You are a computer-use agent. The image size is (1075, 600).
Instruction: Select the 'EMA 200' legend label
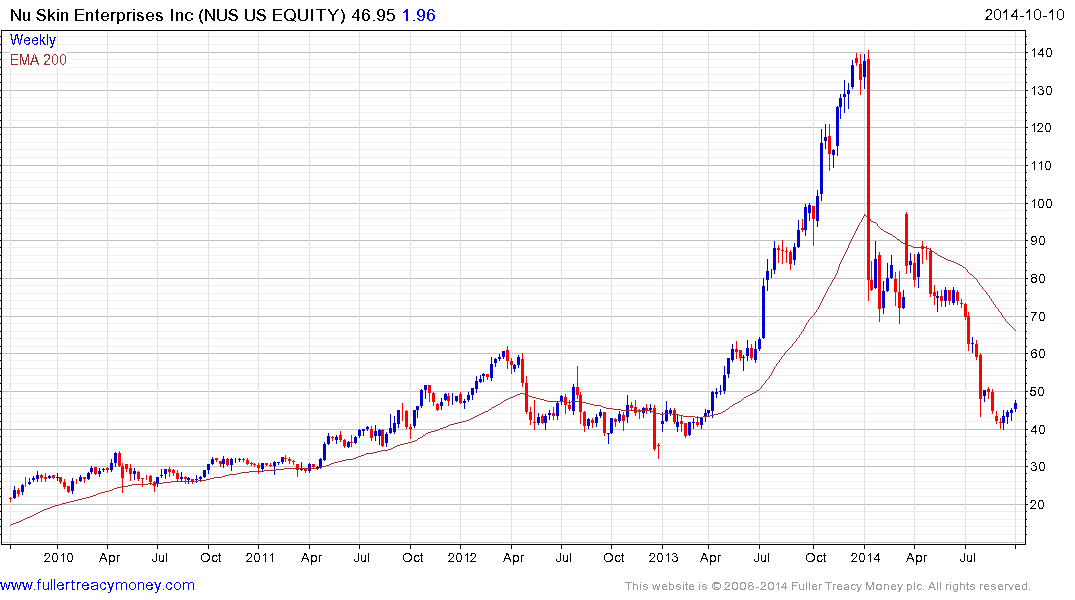click(x=38, y=60)
